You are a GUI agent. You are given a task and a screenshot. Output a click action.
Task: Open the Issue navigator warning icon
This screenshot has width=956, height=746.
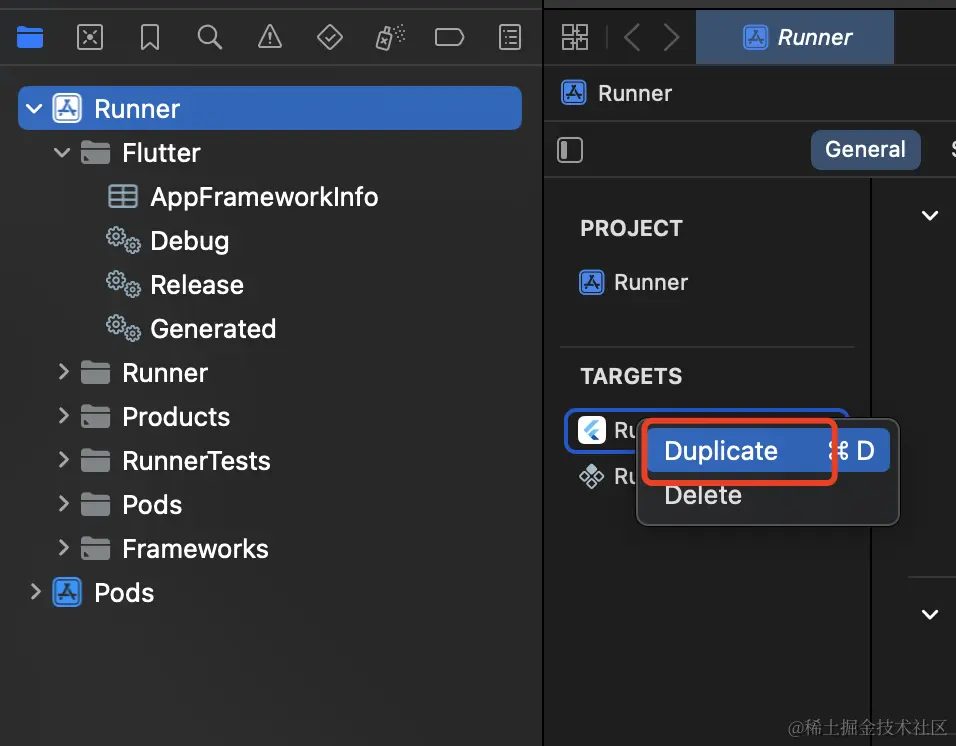pos(269,37)
